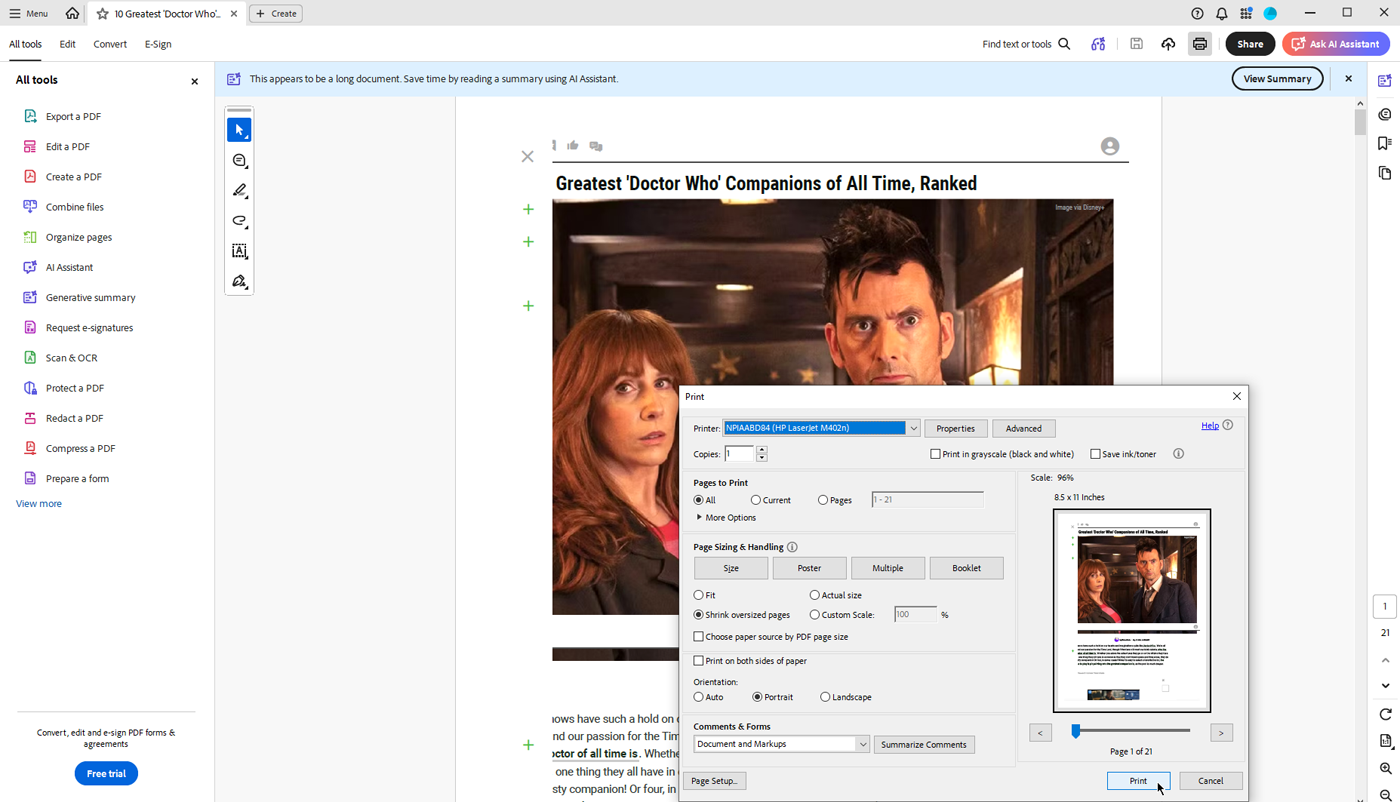1400x802 pixels.
Task: Click the Save disk icon
Action: [1136, 44]
